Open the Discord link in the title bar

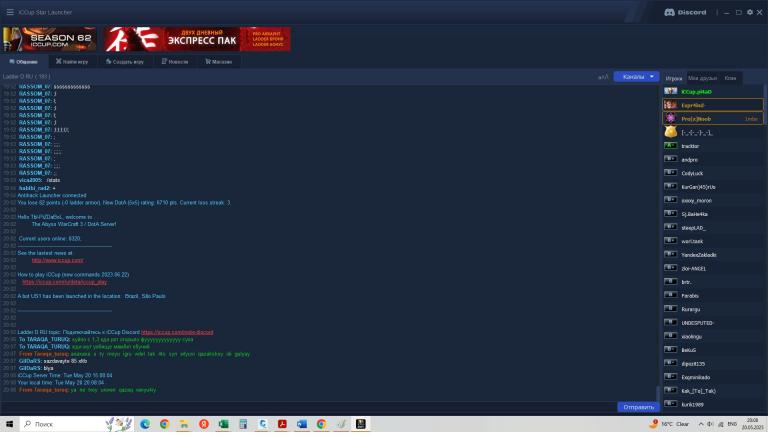685,12
